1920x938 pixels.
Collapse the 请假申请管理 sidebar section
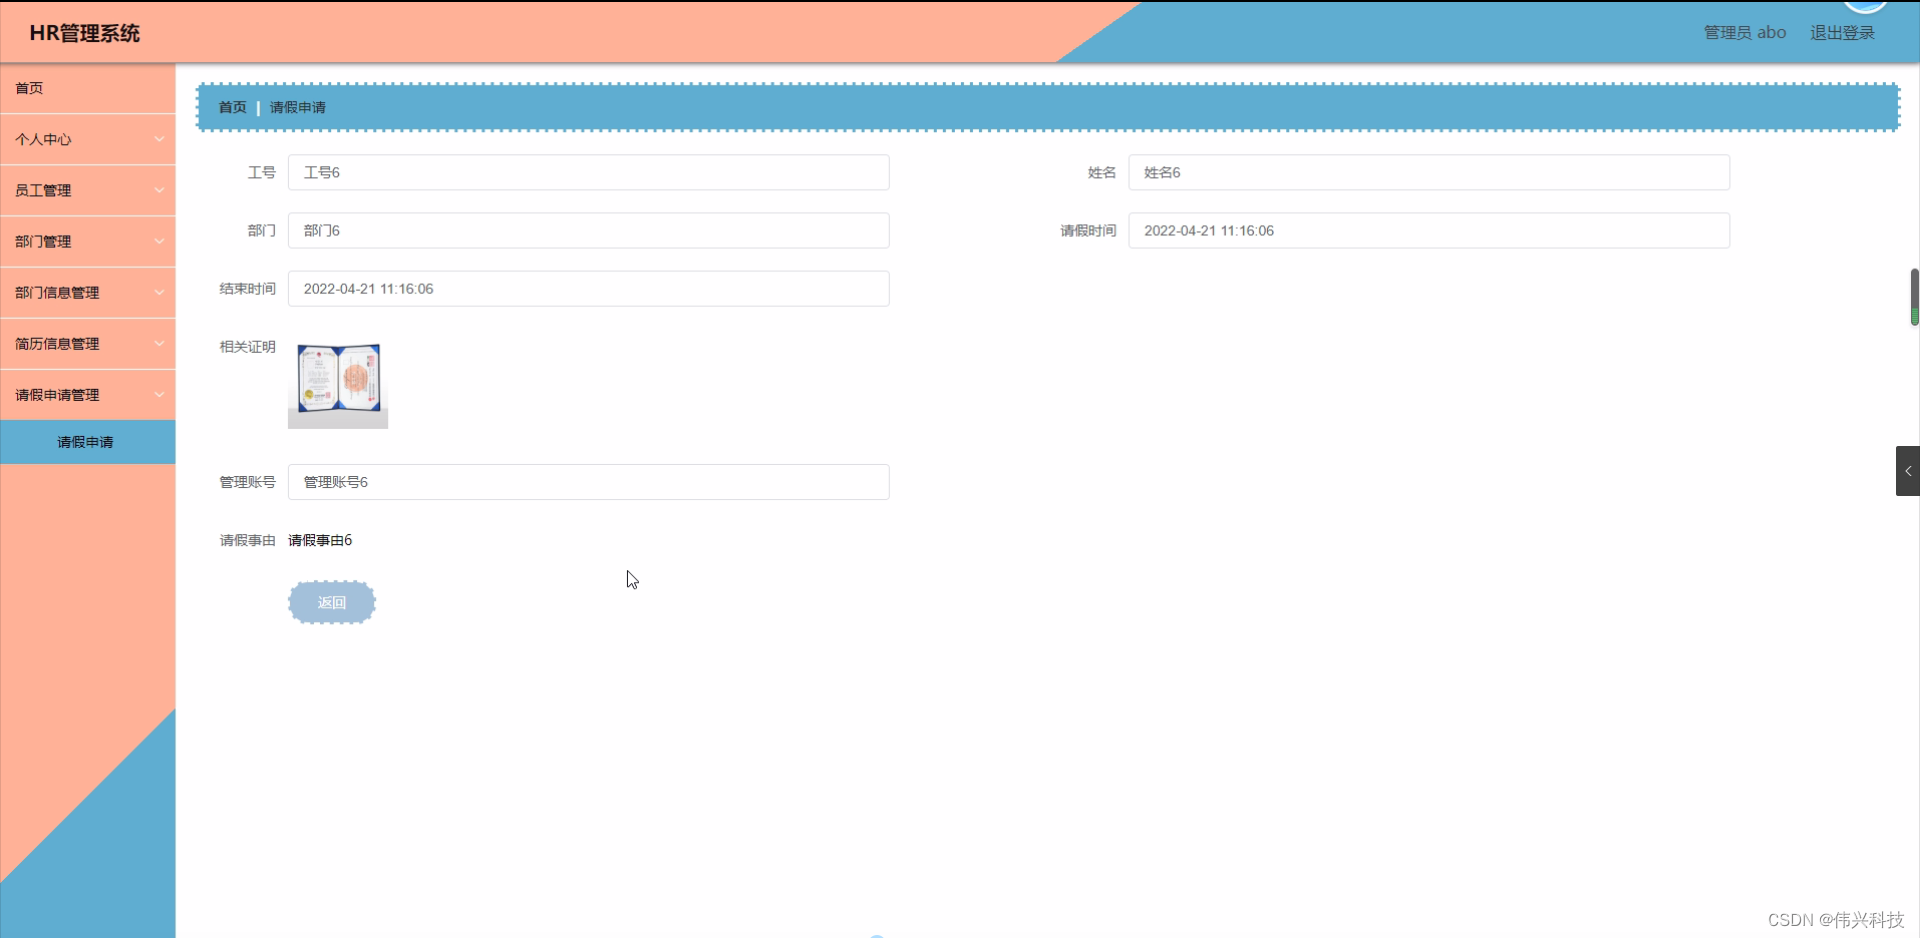[88, 394]
